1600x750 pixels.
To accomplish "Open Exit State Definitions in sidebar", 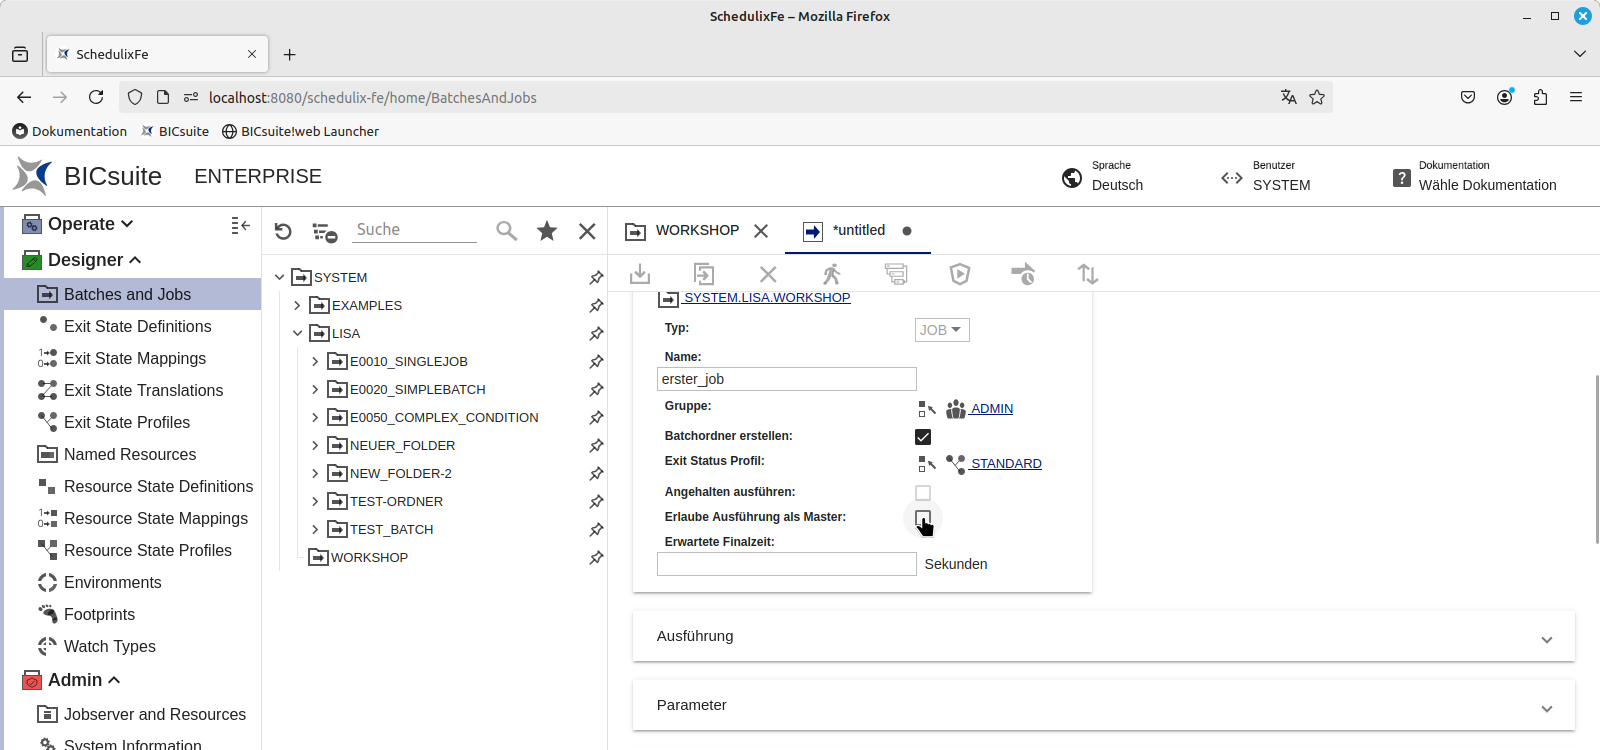I will tap(137, 326).
